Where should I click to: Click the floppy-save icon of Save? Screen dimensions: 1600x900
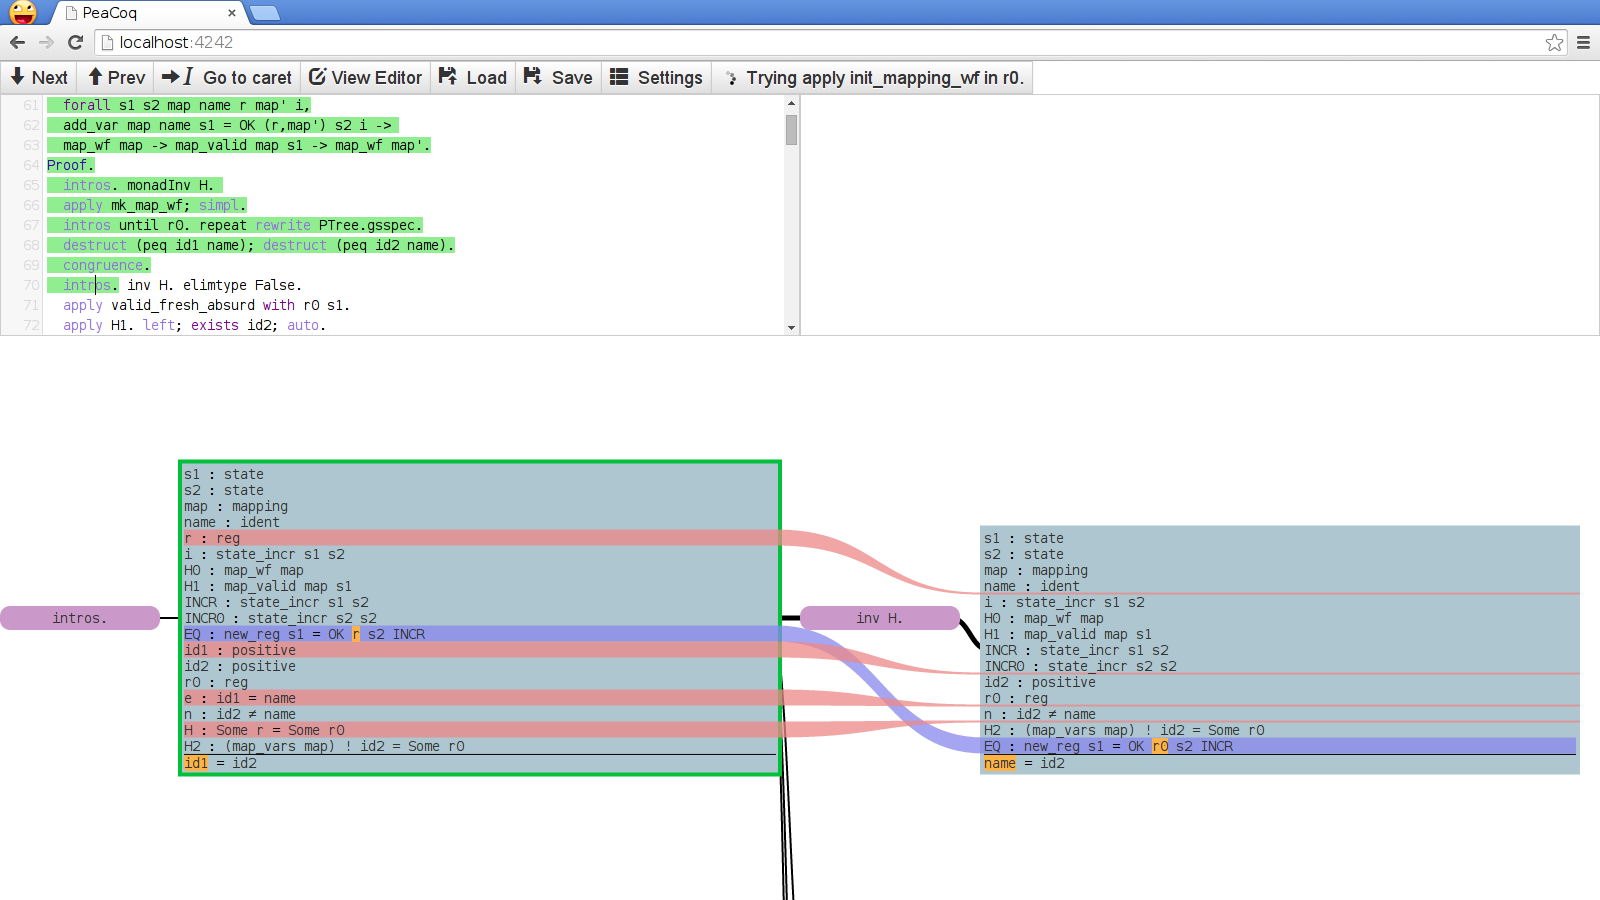coord(533,77)
